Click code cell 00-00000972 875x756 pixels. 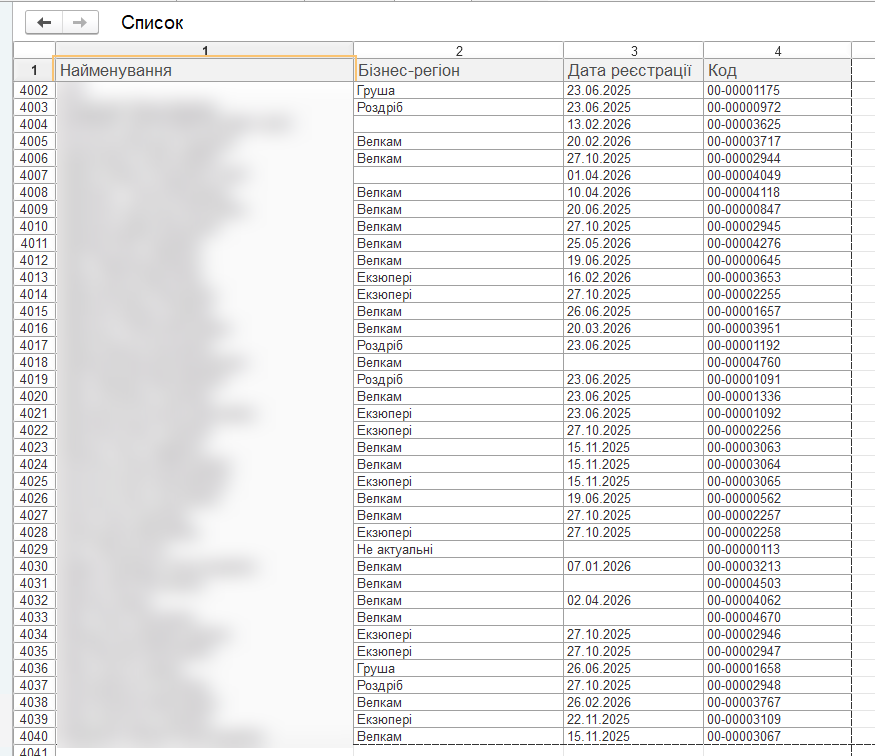pos(777,108)
